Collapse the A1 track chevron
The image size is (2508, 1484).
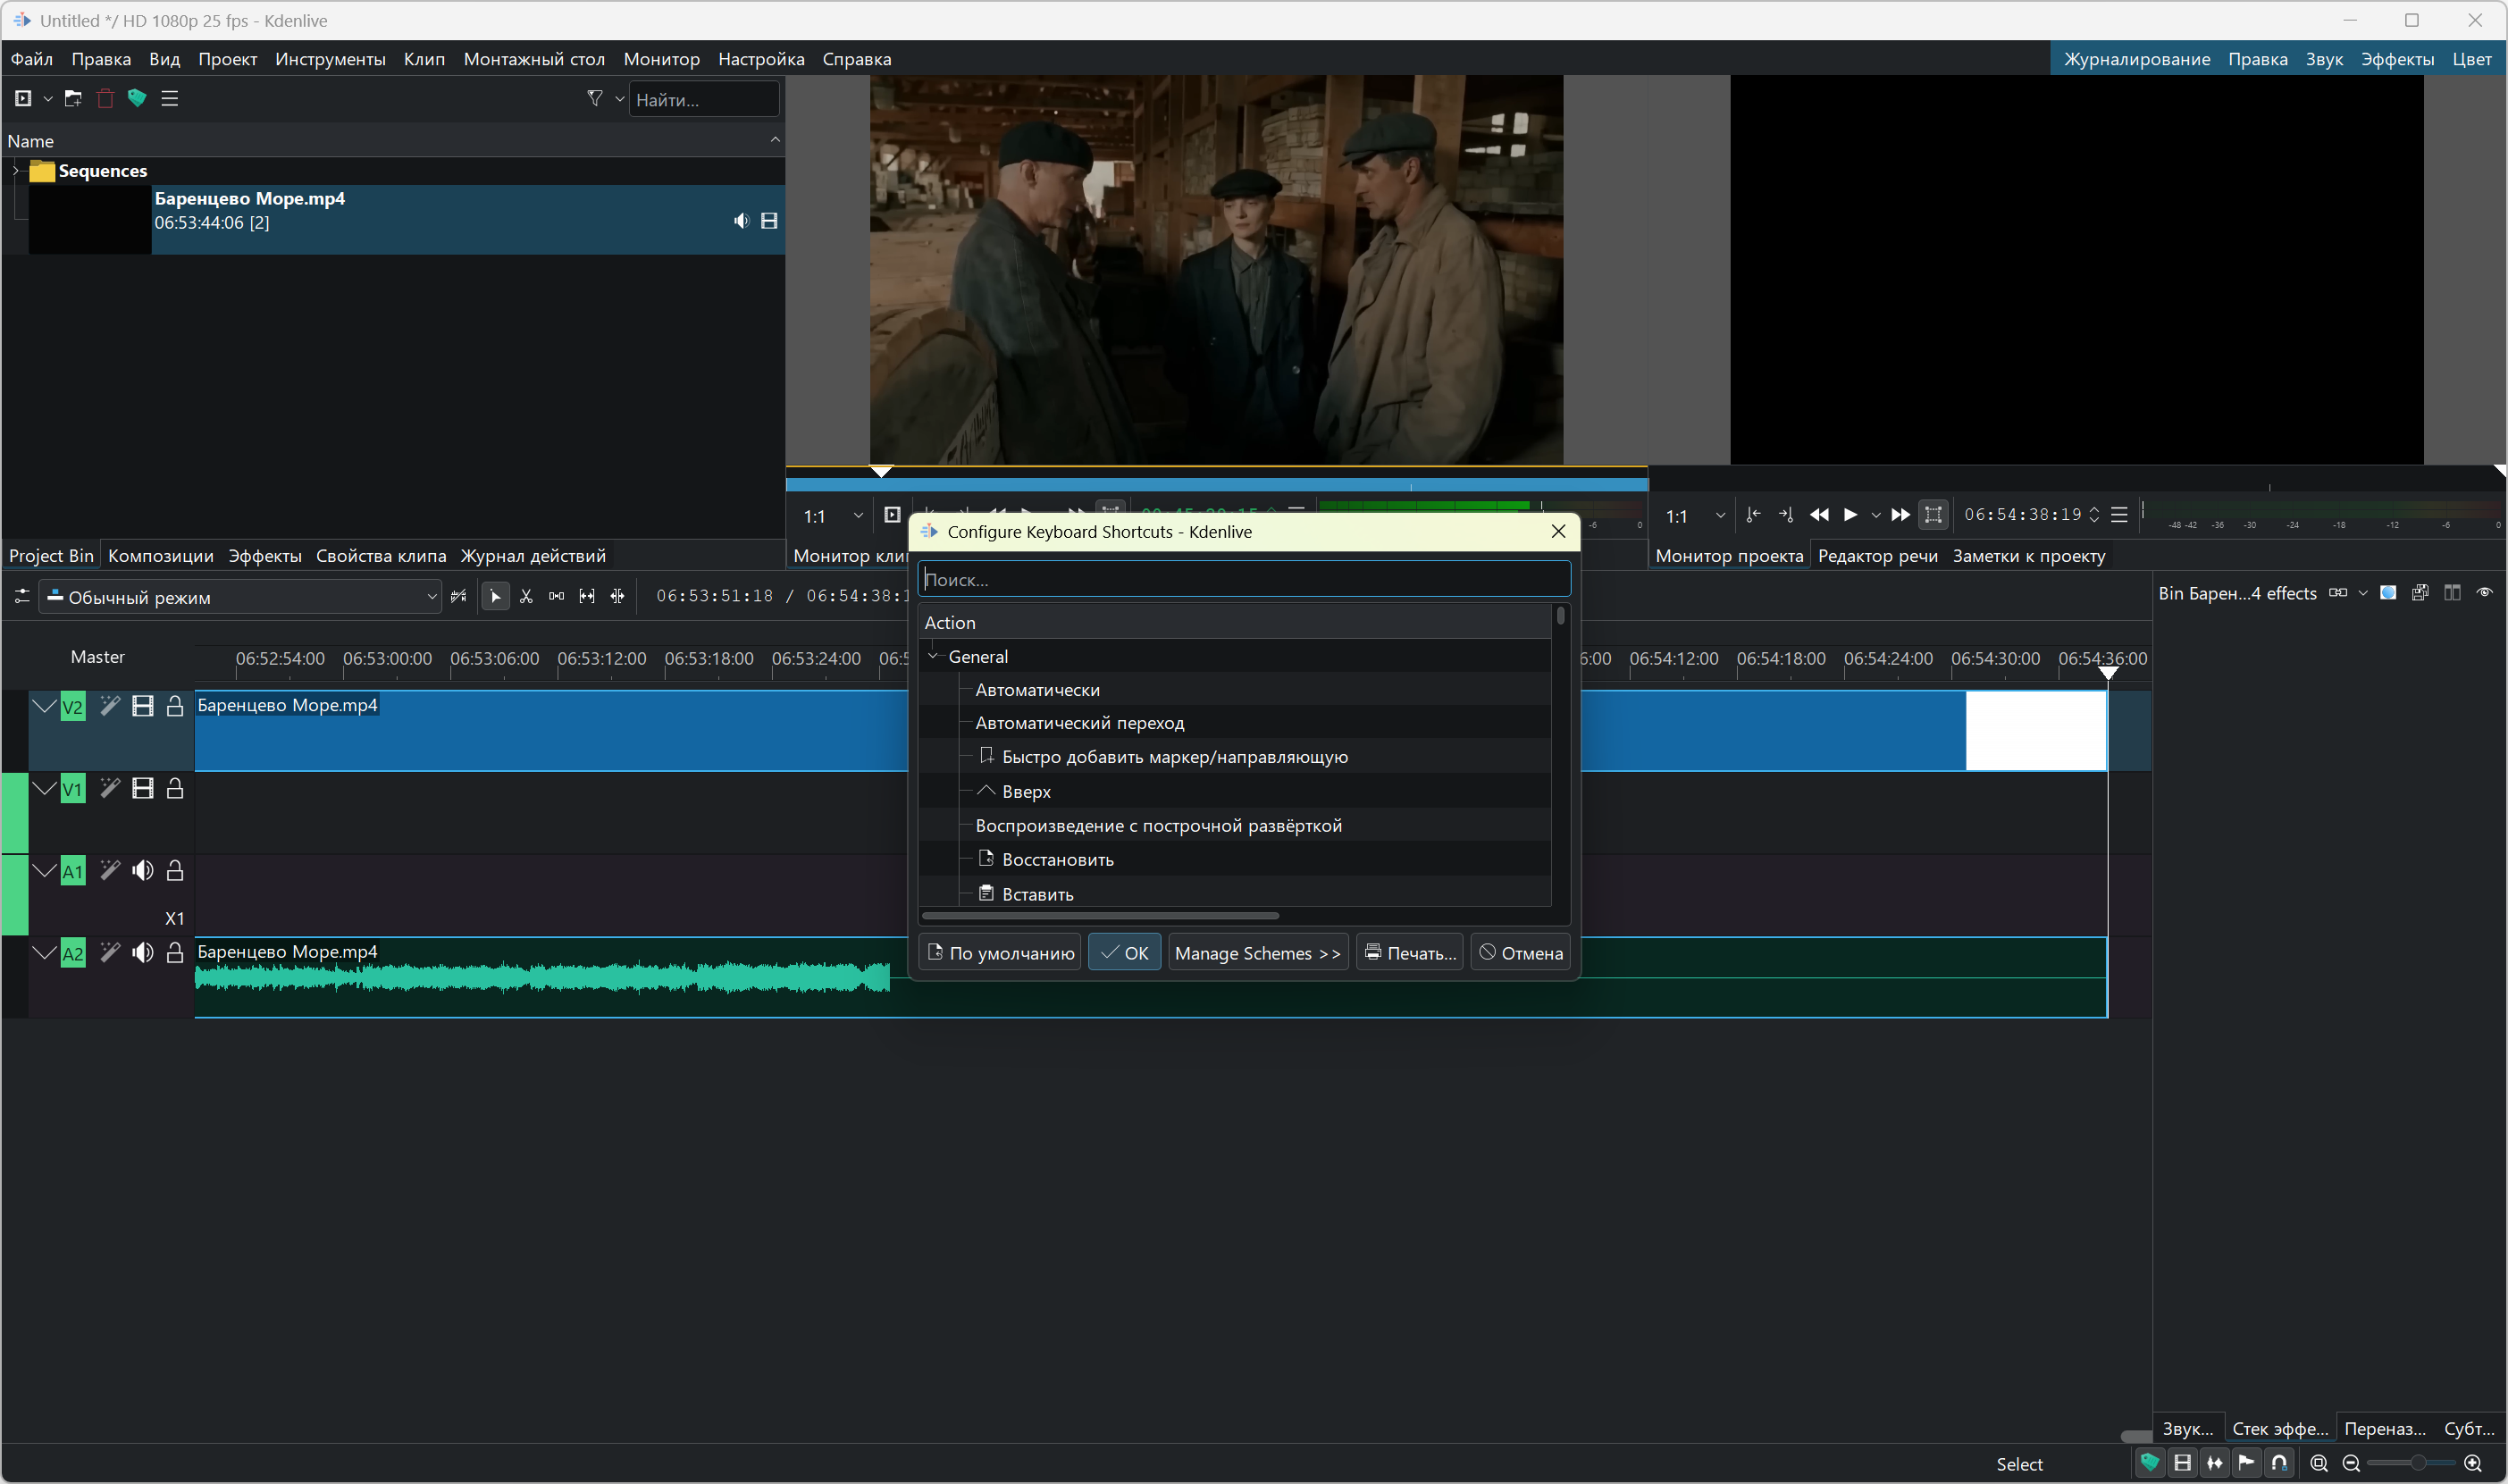(x=44, y=871)
